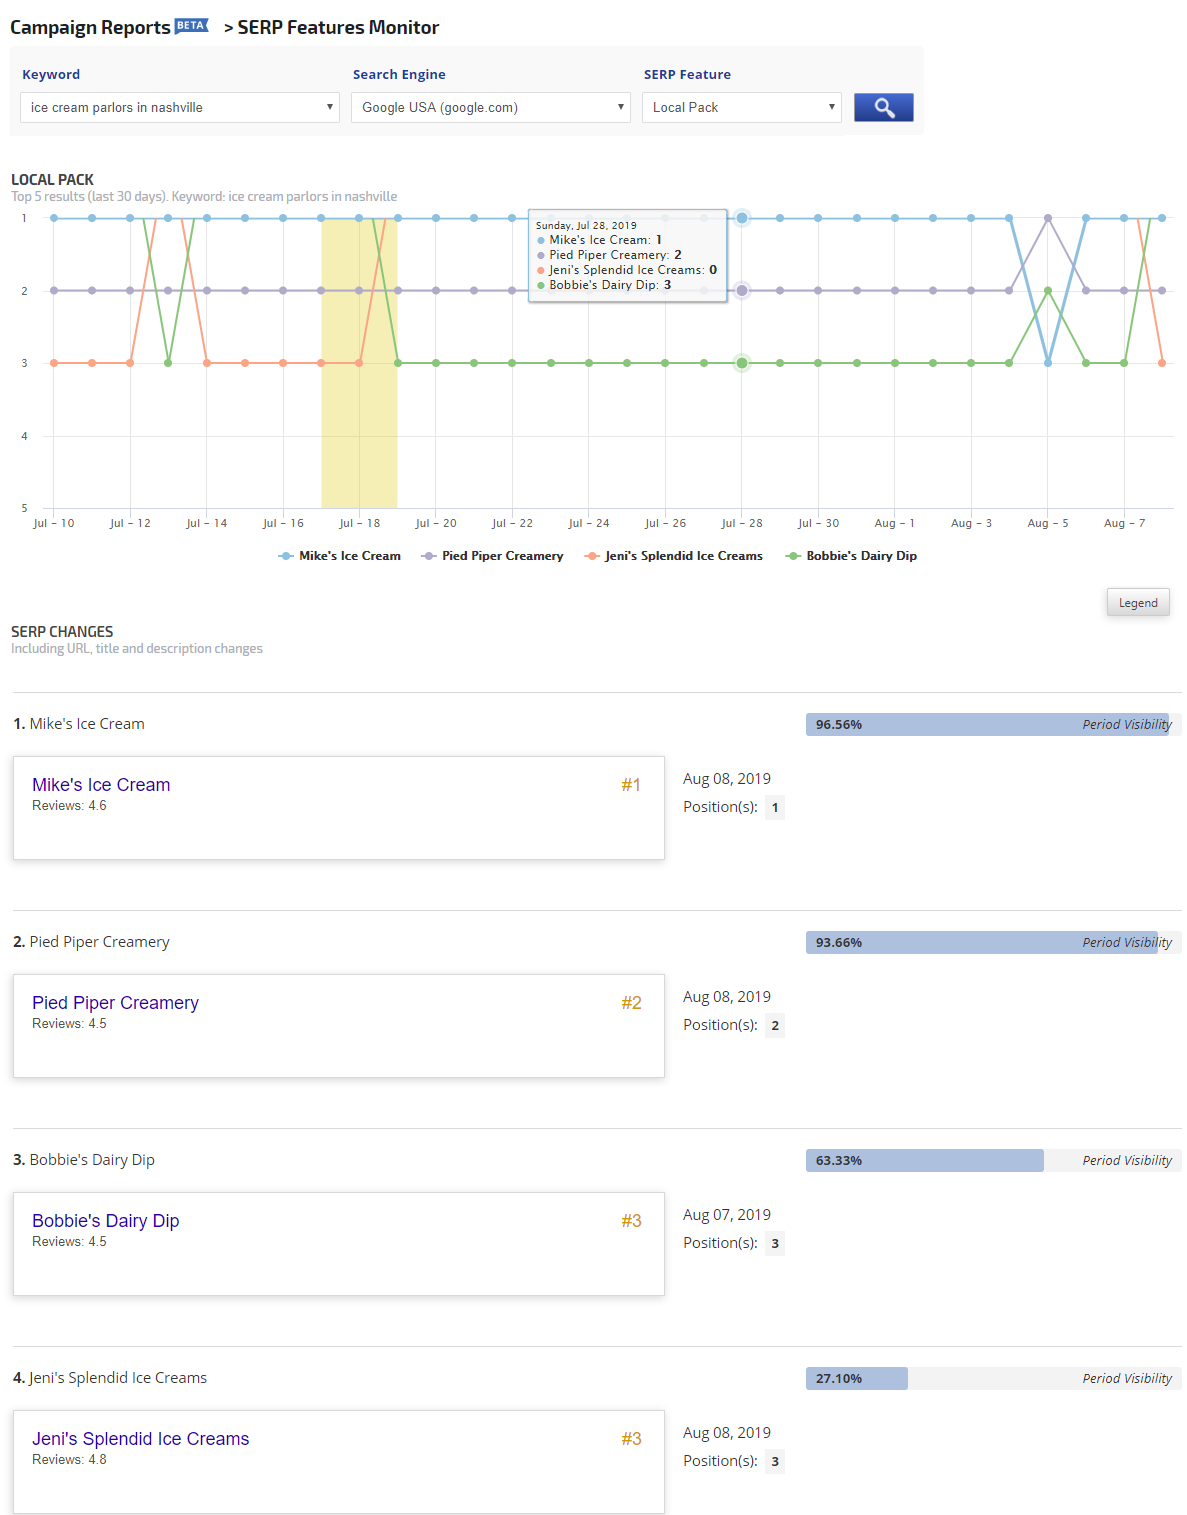Click the BETA badge icon

click(191, 26)
